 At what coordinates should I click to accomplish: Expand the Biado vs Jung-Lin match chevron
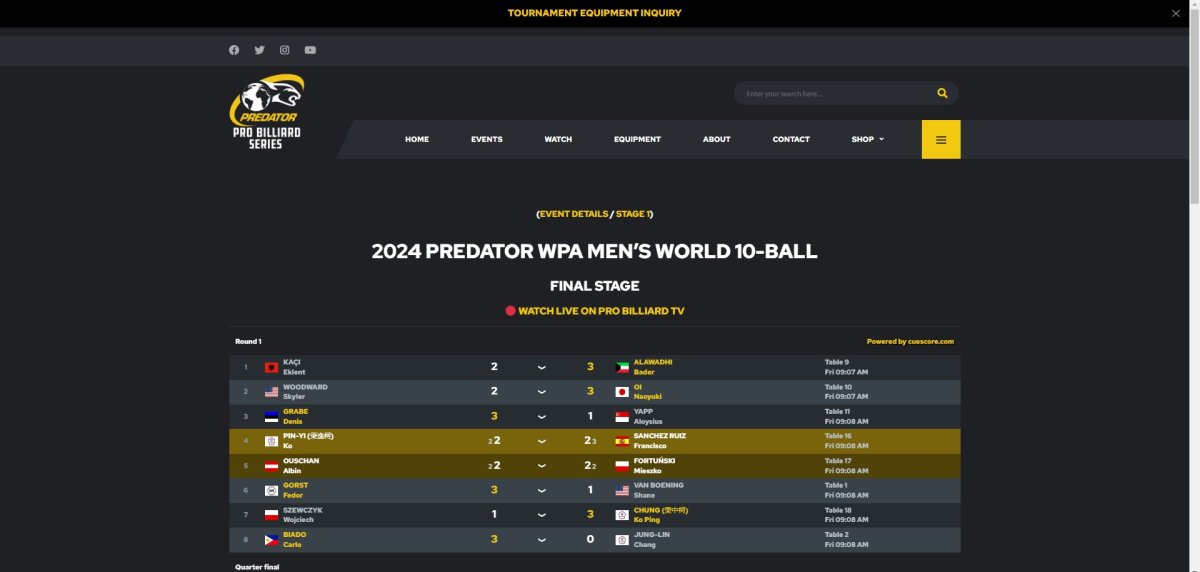click(541, 539)
